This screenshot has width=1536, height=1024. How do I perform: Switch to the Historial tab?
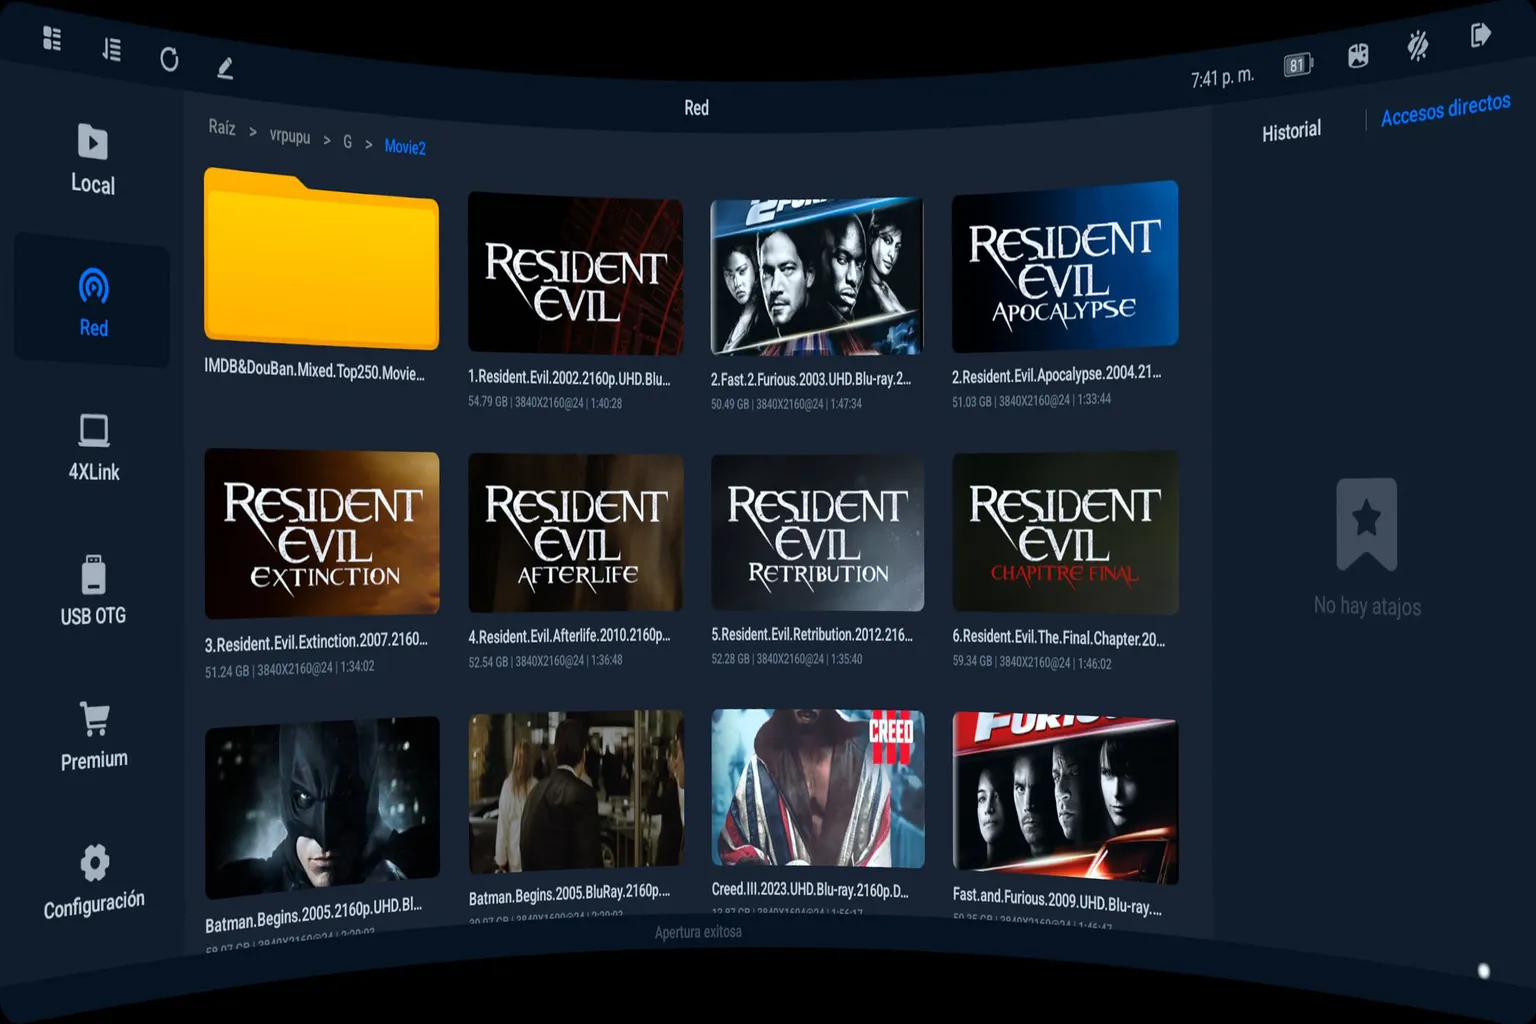point(1291,131)
